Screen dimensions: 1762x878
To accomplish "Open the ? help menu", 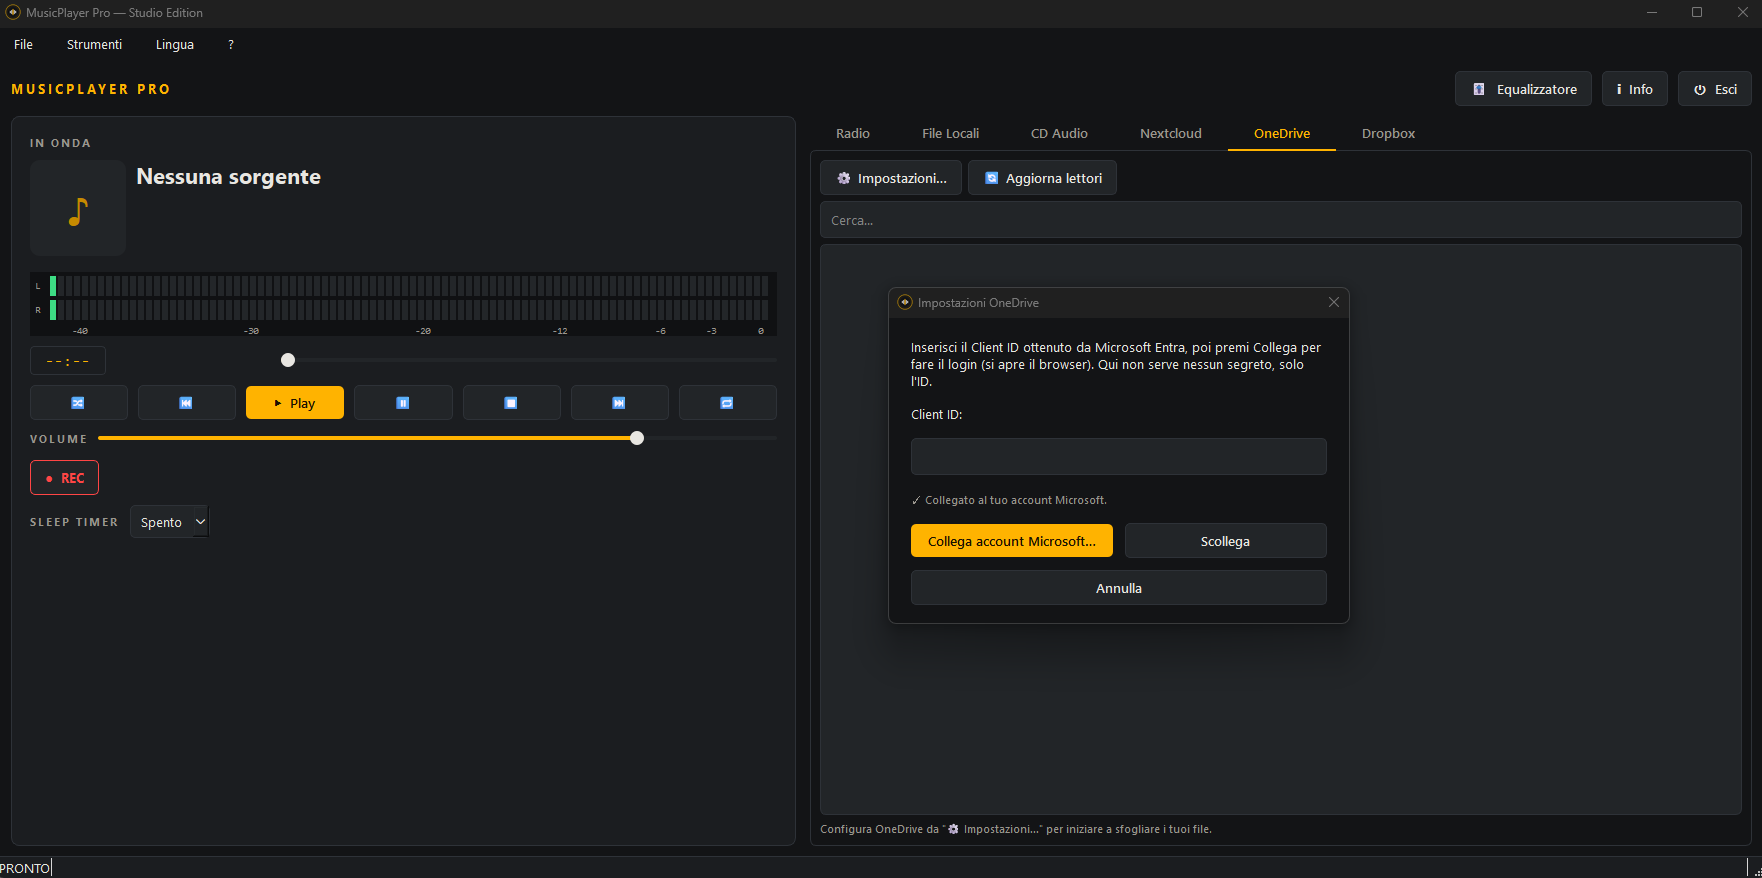I will tap(231, 45).
